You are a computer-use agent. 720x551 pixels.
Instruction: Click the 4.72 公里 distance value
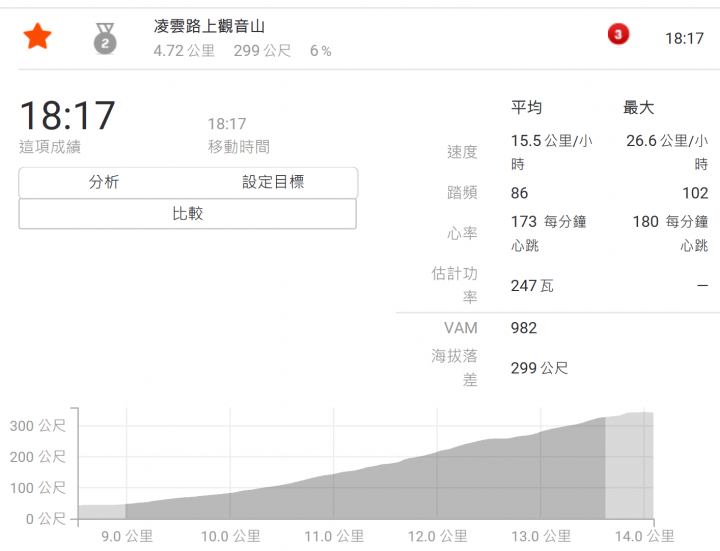click(x=184, y=51)
